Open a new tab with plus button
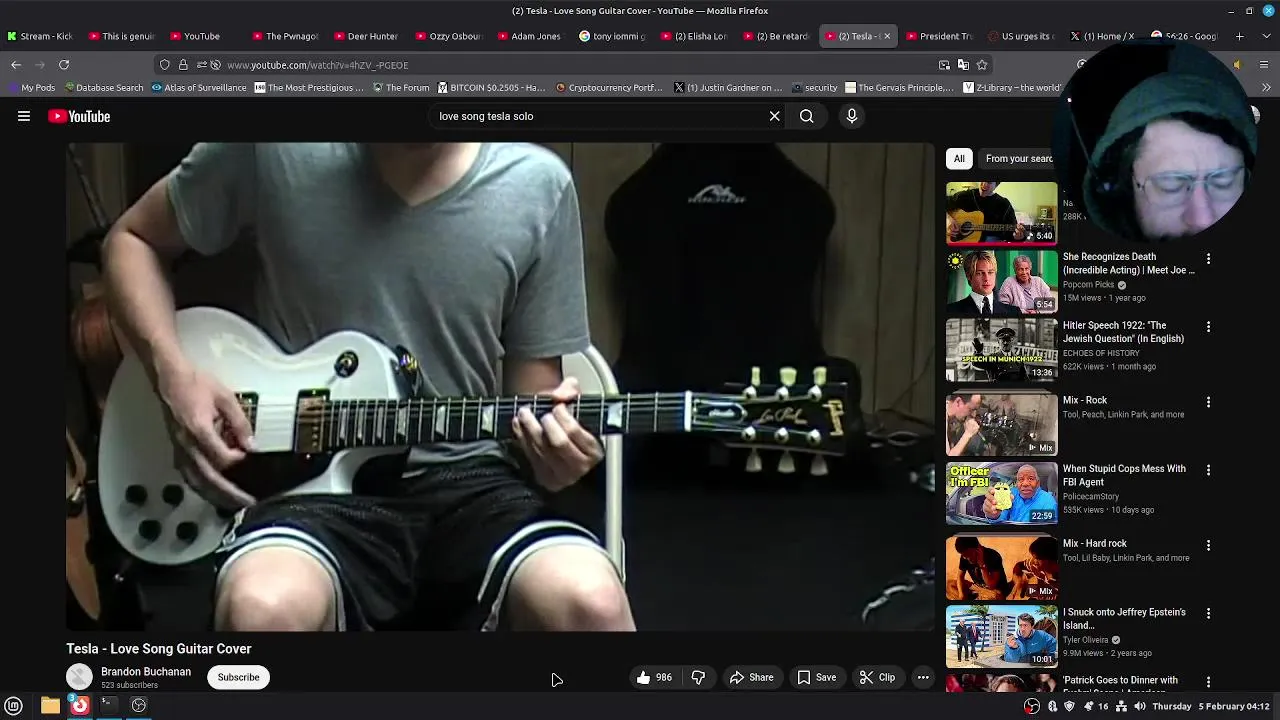The width and height of the screenshot is (1280, 720). click(1240, 36)
